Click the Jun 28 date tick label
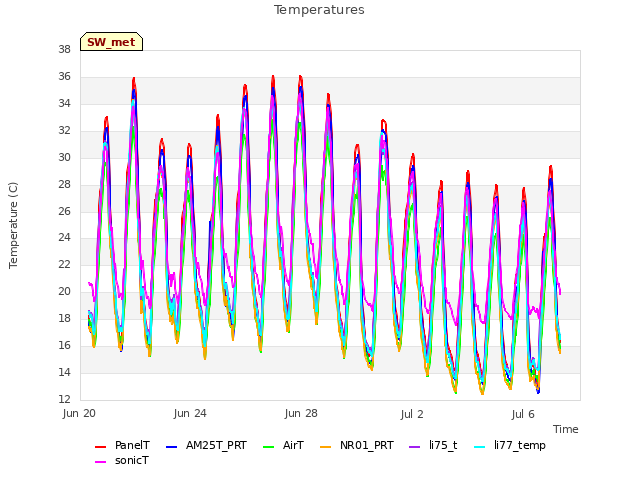This screenshot has width=640, height=480. coord(301,413)
